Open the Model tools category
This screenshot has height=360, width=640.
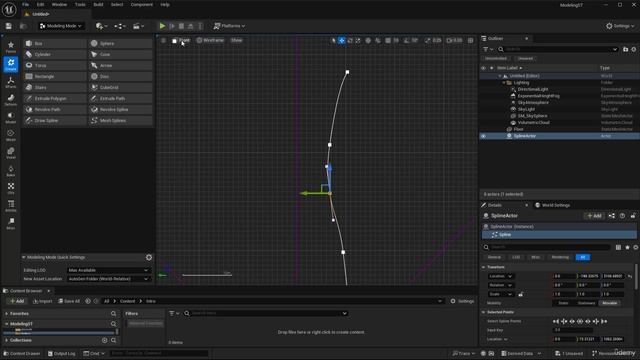tap(11, 118)
